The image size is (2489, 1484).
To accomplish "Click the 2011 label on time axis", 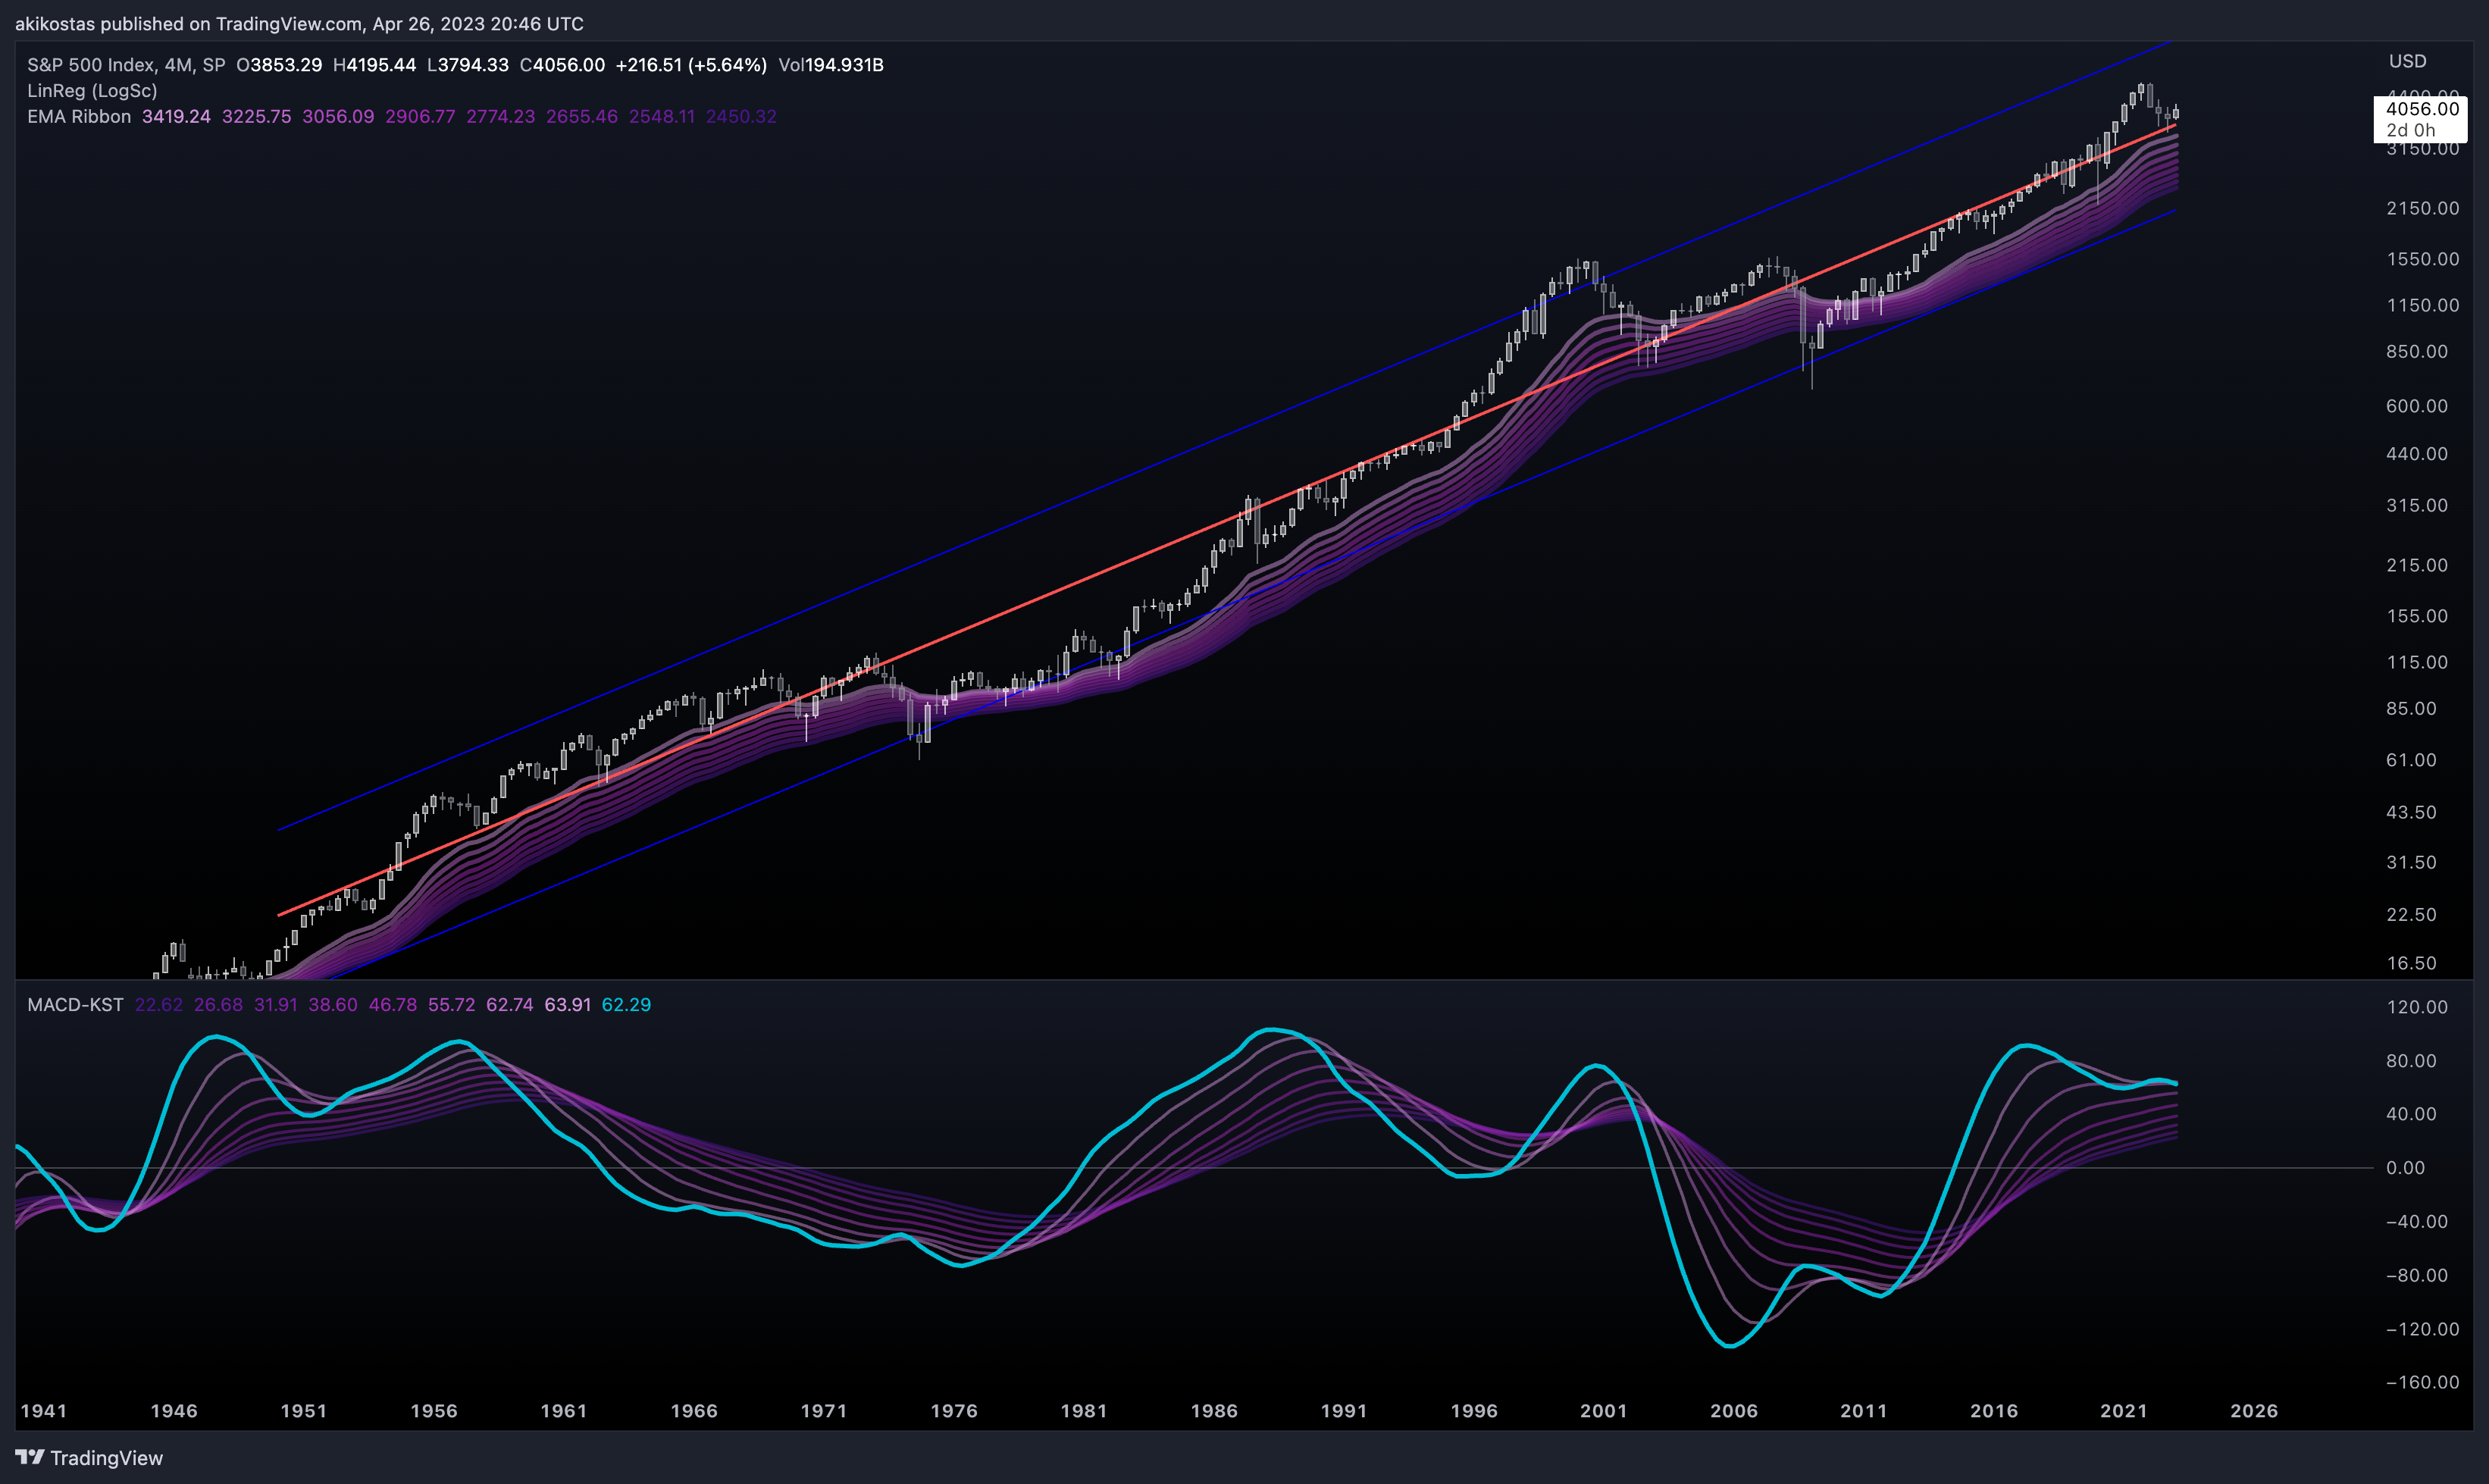I will 1864,1411.
